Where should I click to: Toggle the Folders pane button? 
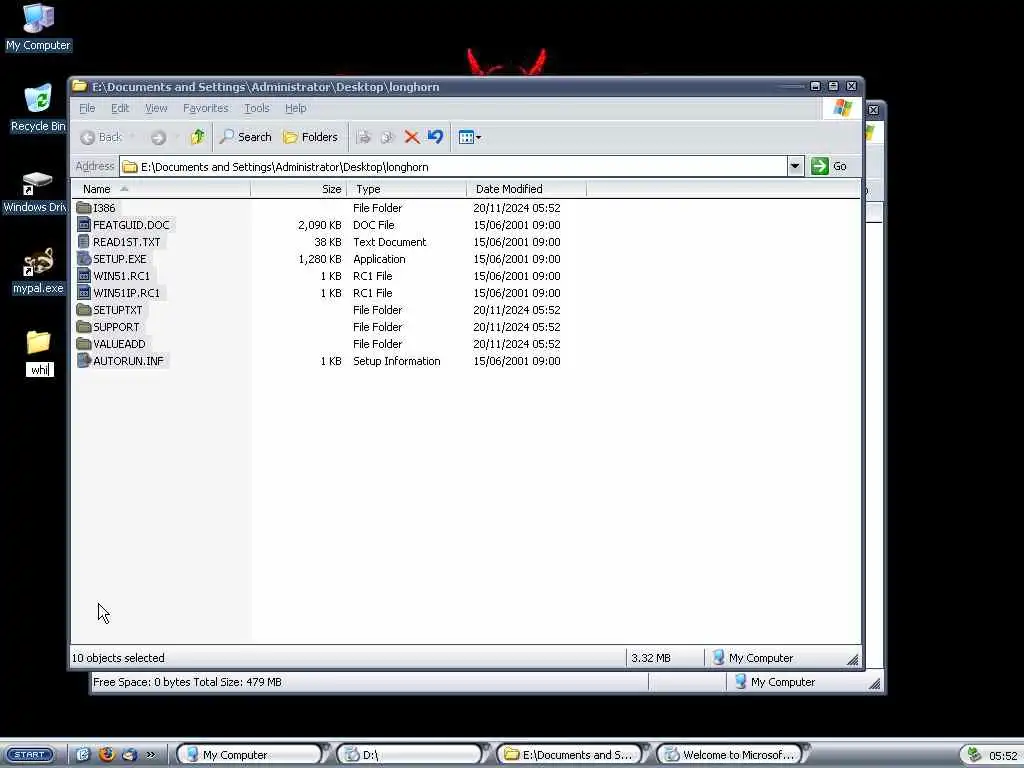pyautogui.click(x=310, y=136)
